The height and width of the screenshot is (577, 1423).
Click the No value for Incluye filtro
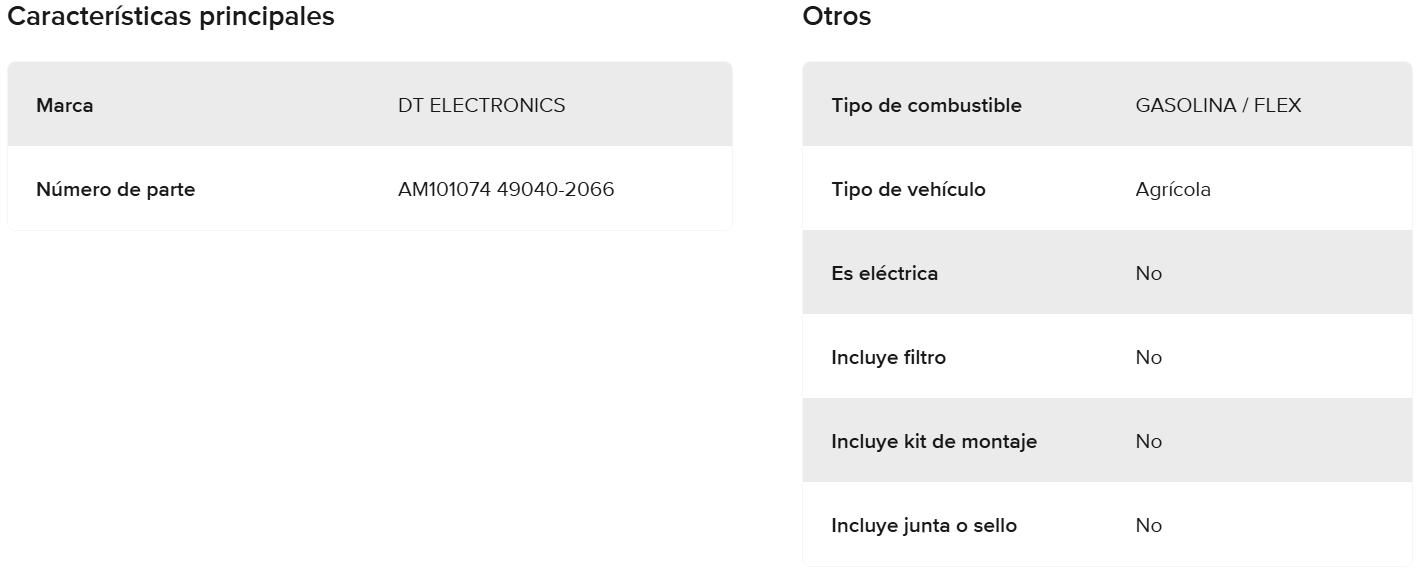point(1149,357)
